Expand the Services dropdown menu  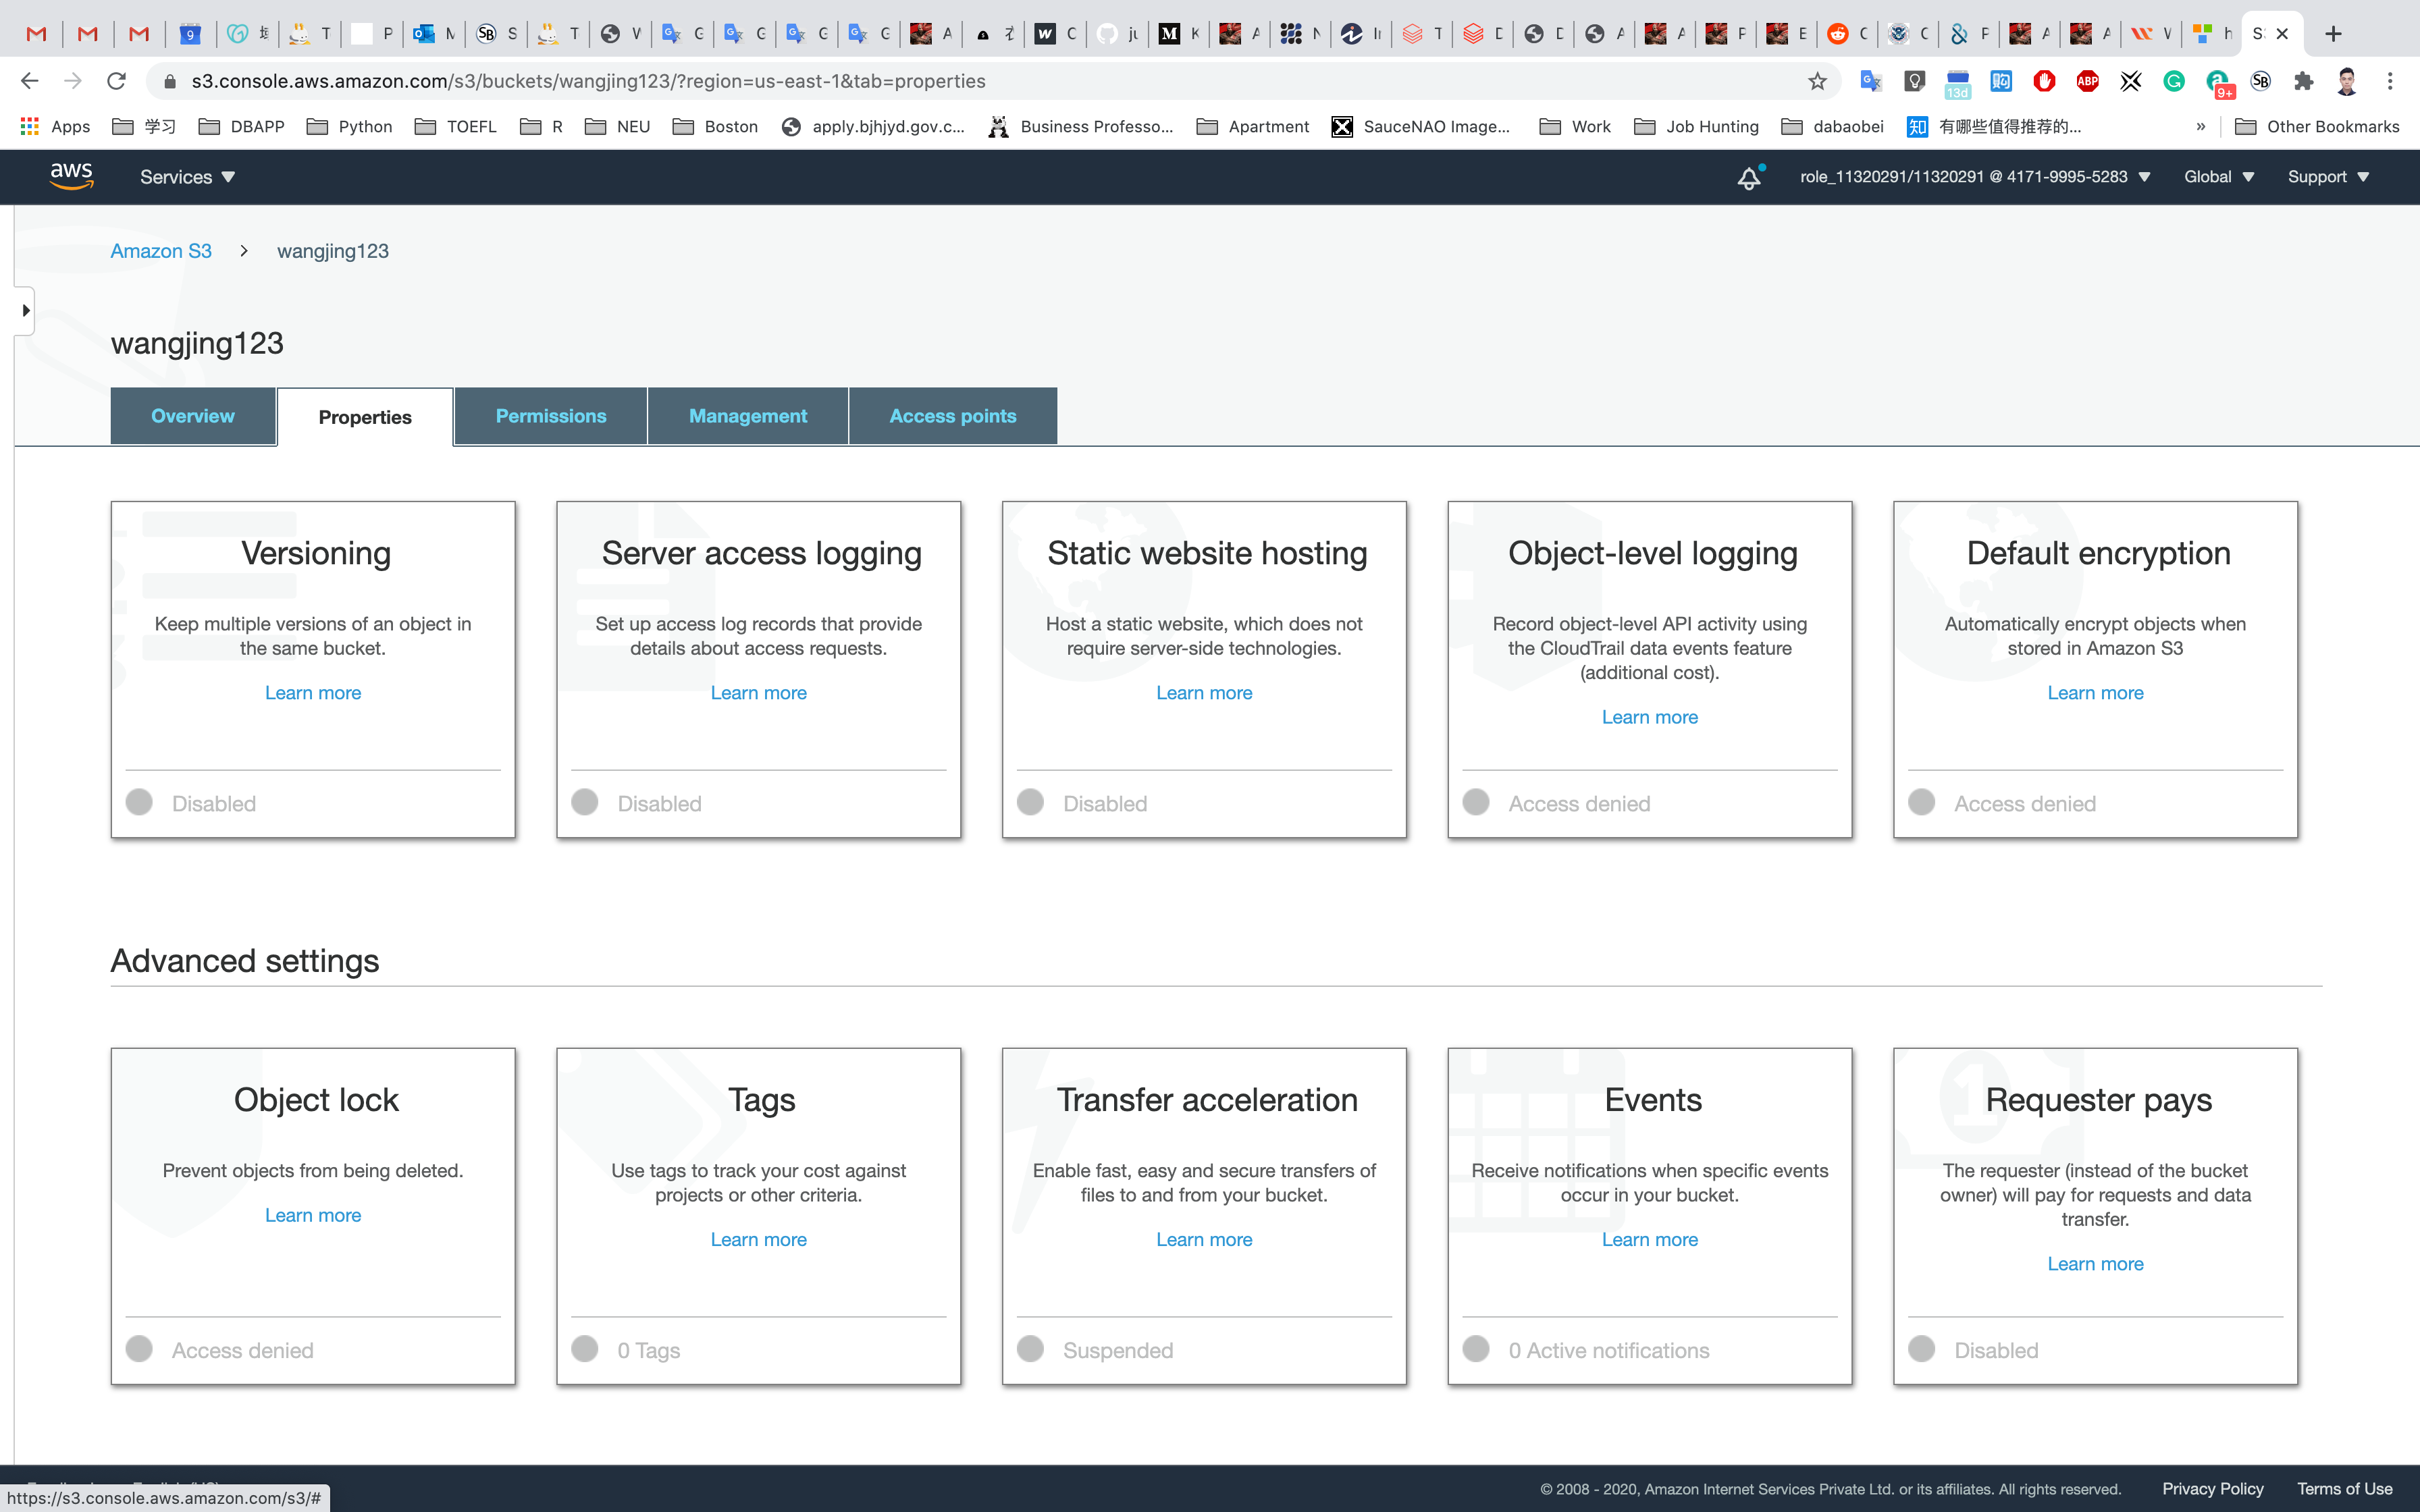187,177
